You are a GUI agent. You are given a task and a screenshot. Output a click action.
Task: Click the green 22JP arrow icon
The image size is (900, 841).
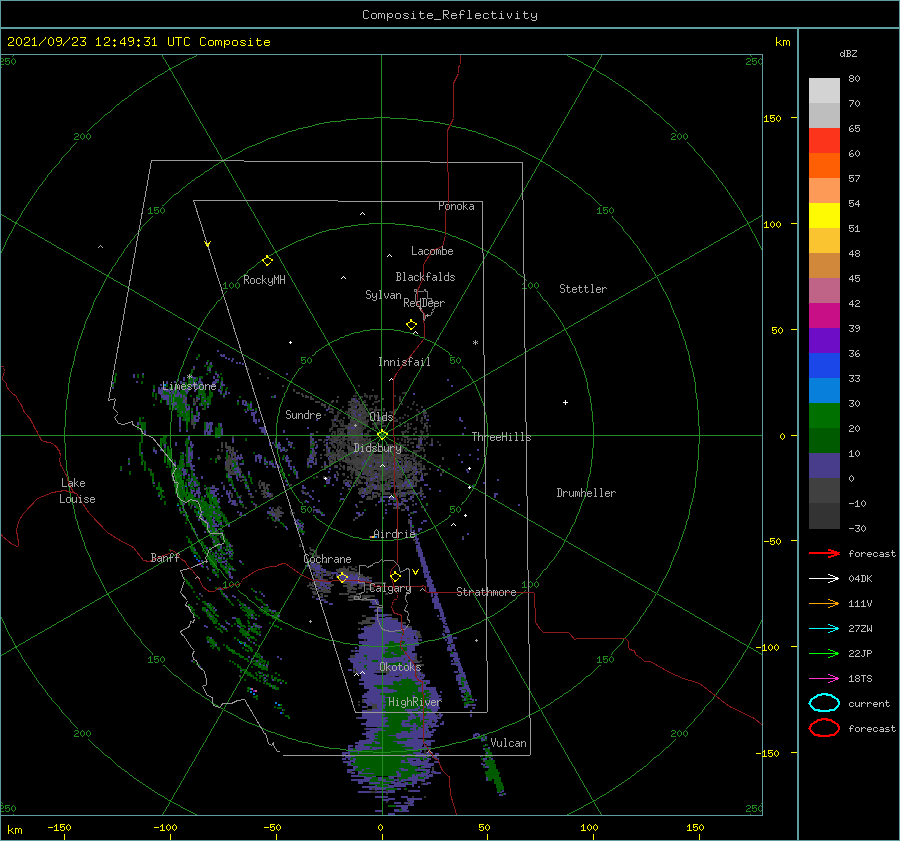point(824,653)
